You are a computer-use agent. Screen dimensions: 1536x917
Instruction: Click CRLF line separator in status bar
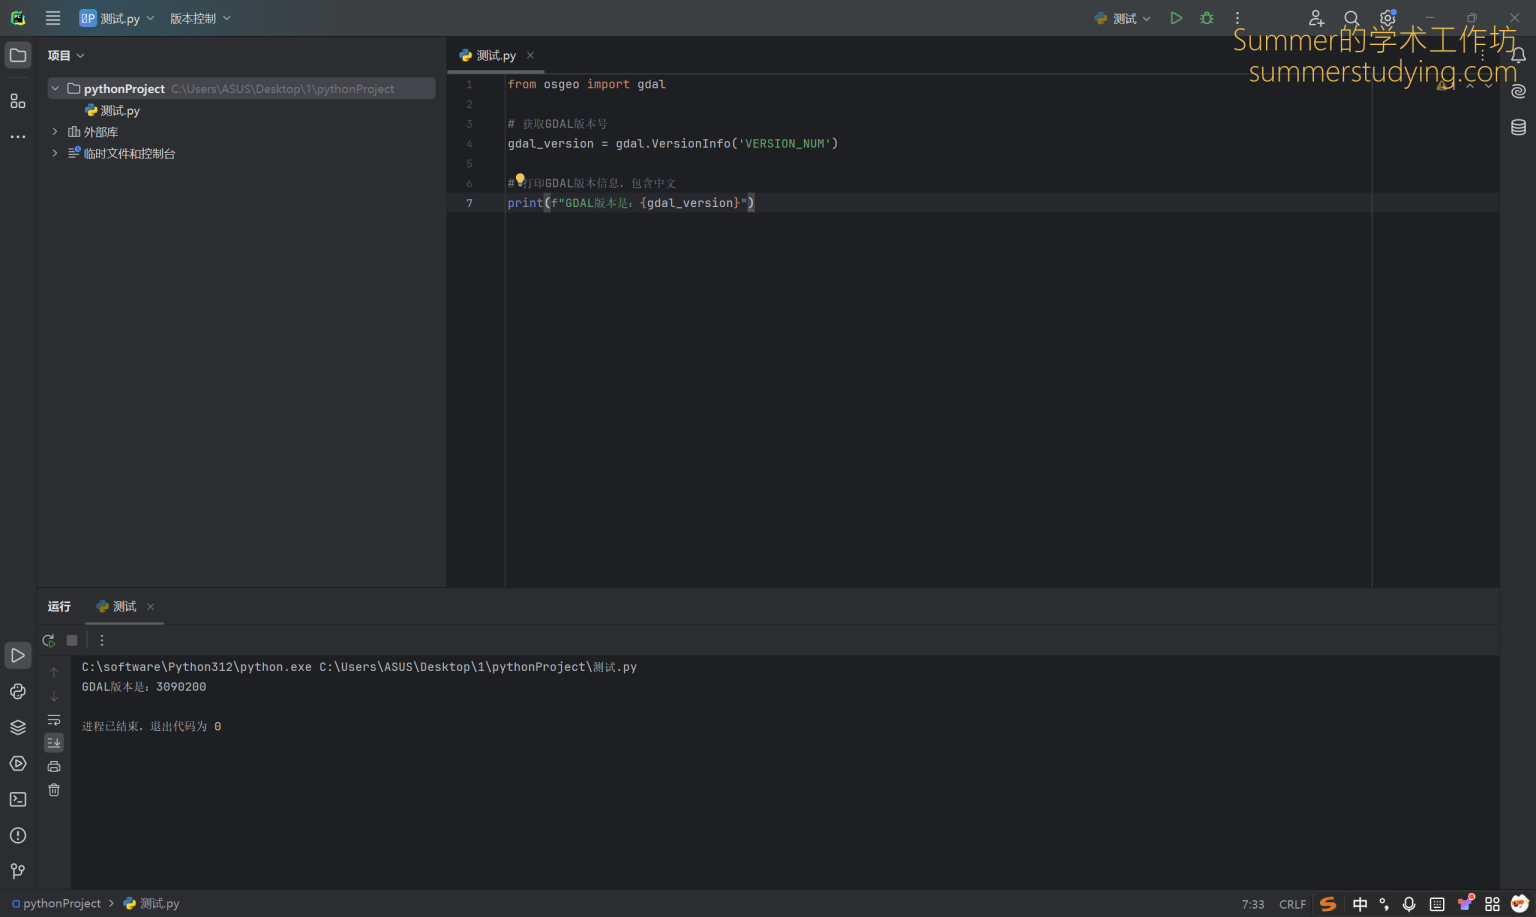tap(1292, 904)
